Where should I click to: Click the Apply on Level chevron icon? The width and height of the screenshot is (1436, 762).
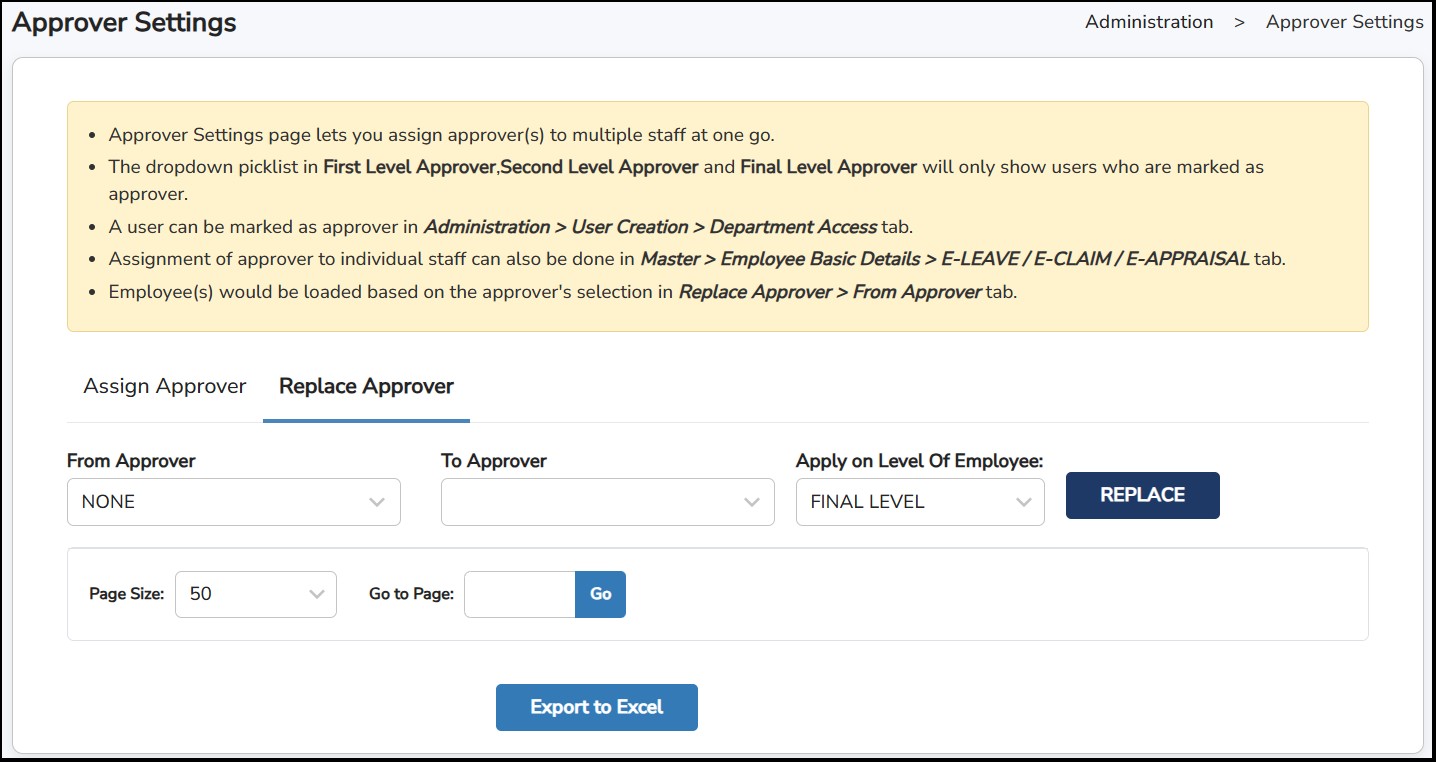tap(1023, 501)
